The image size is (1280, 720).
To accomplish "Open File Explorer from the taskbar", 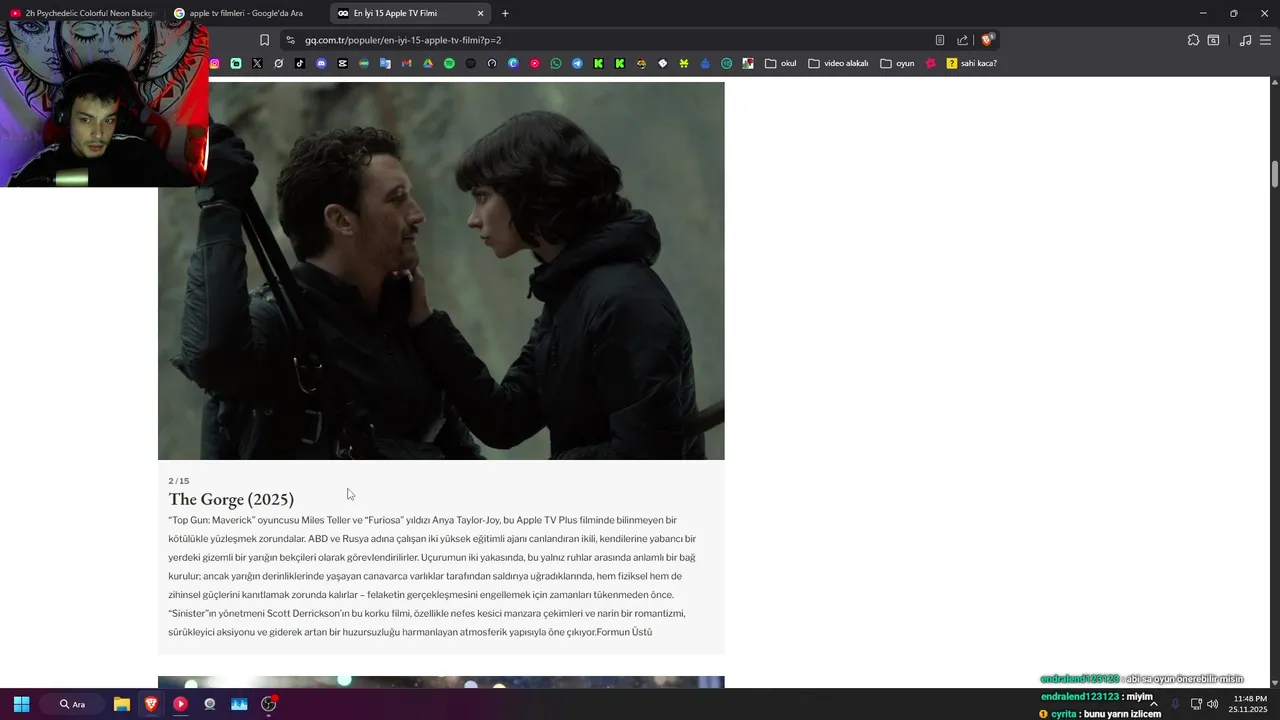I will point(121,704).
